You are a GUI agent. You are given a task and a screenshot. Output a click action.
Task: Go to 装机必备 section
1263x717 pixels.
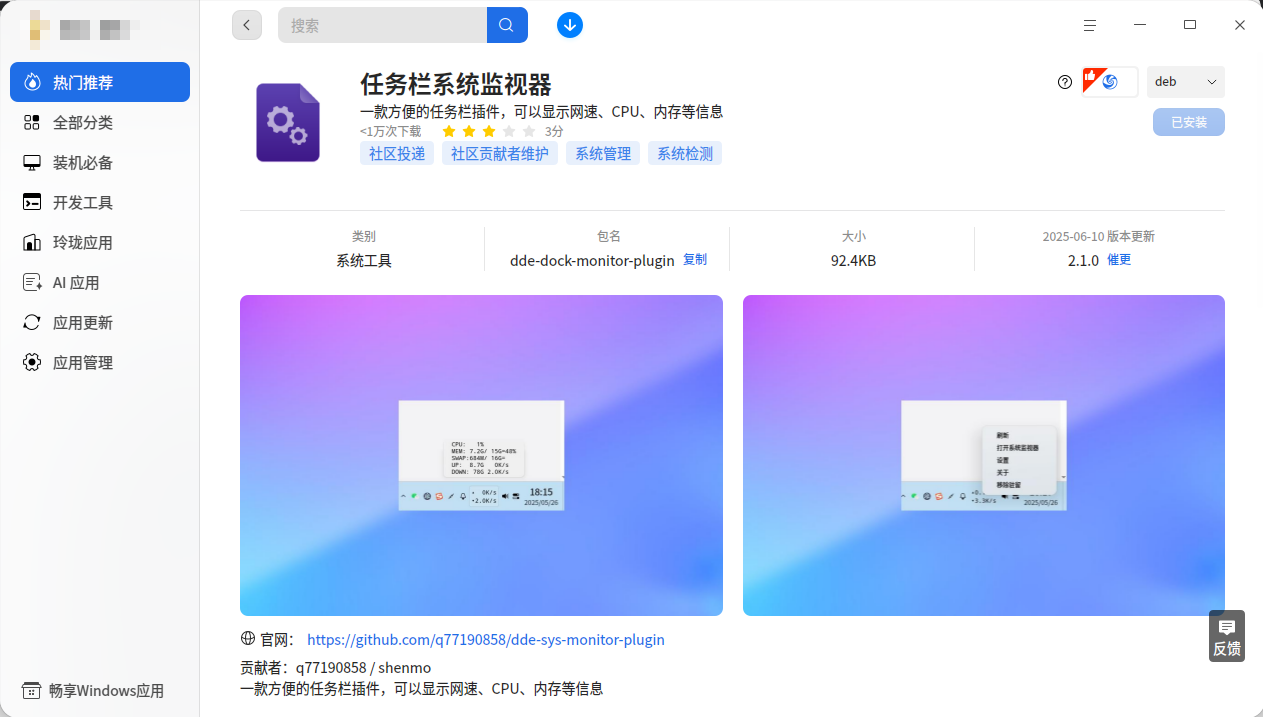click(x=100, y=162)
